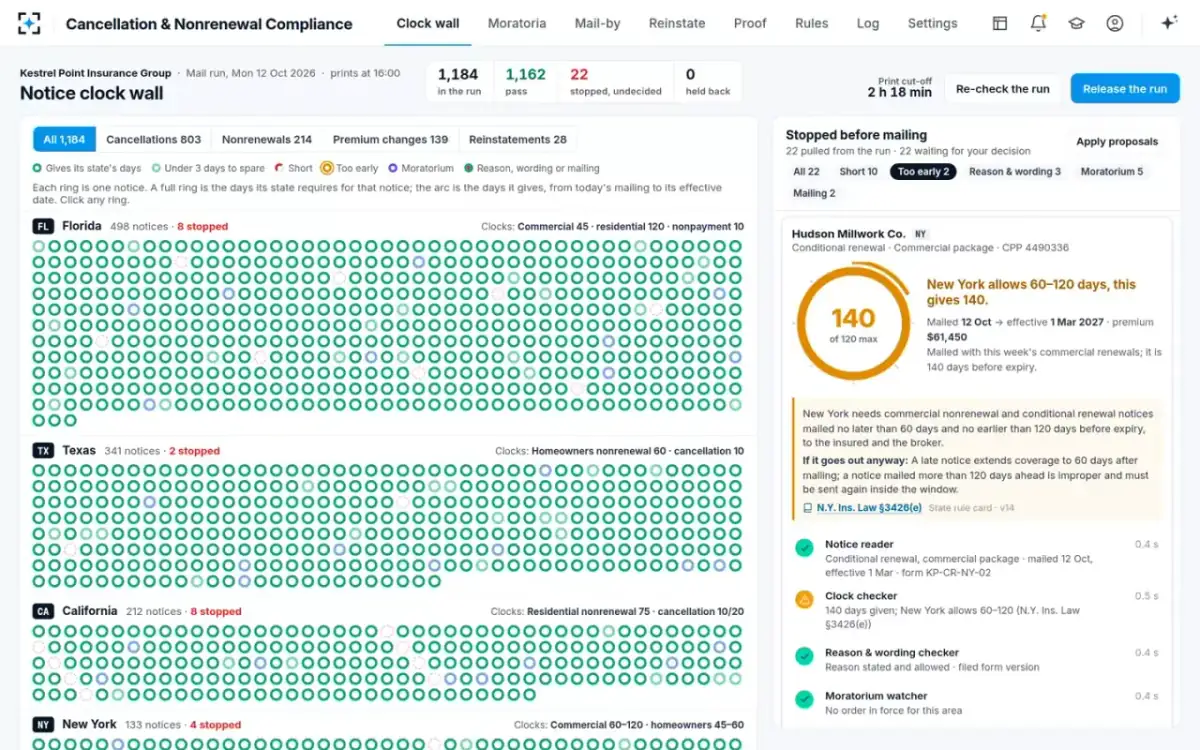Click the Too early legend ring icon
Viewport: 1200px width, 750px height.
point(326,168)
